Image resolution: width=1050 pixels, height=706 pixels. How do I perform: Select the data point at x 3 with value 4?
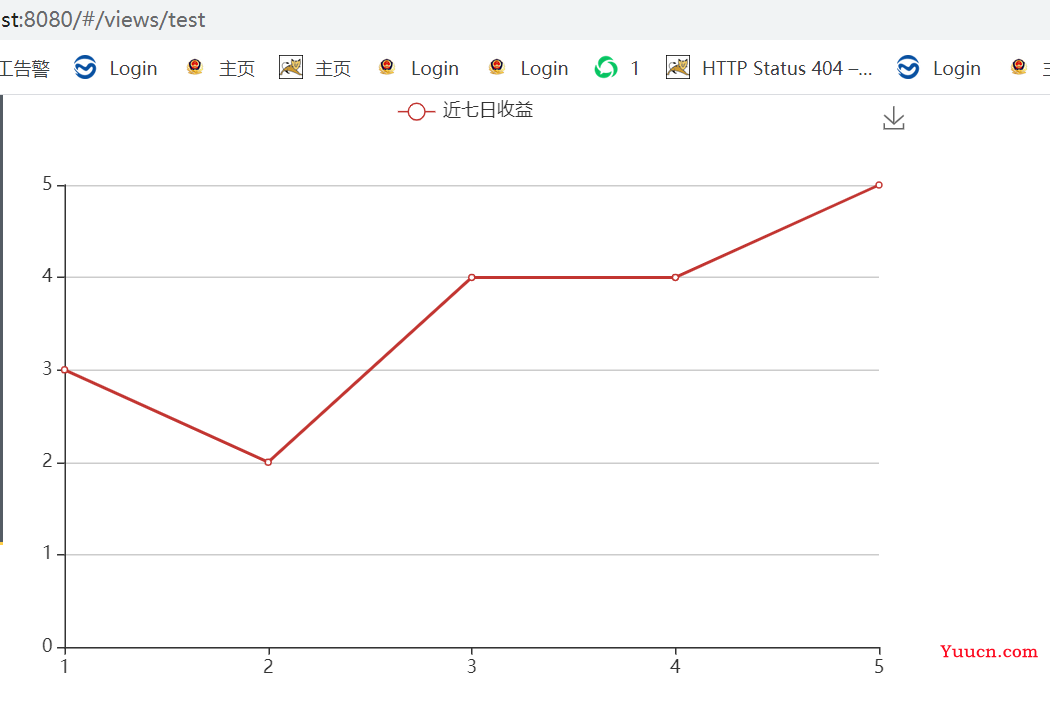[x=471, y=277]
